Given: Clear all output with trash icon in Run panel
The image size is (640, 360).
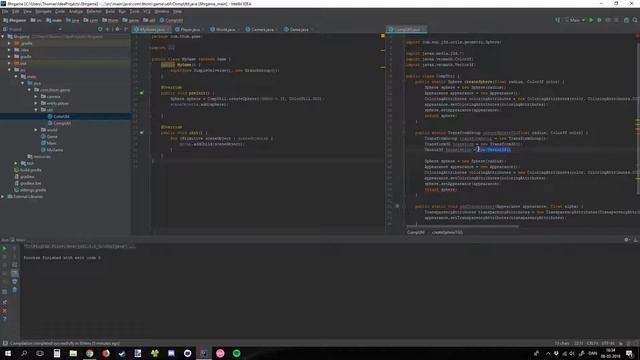Looking at the screenshot, I should [14, 290].
